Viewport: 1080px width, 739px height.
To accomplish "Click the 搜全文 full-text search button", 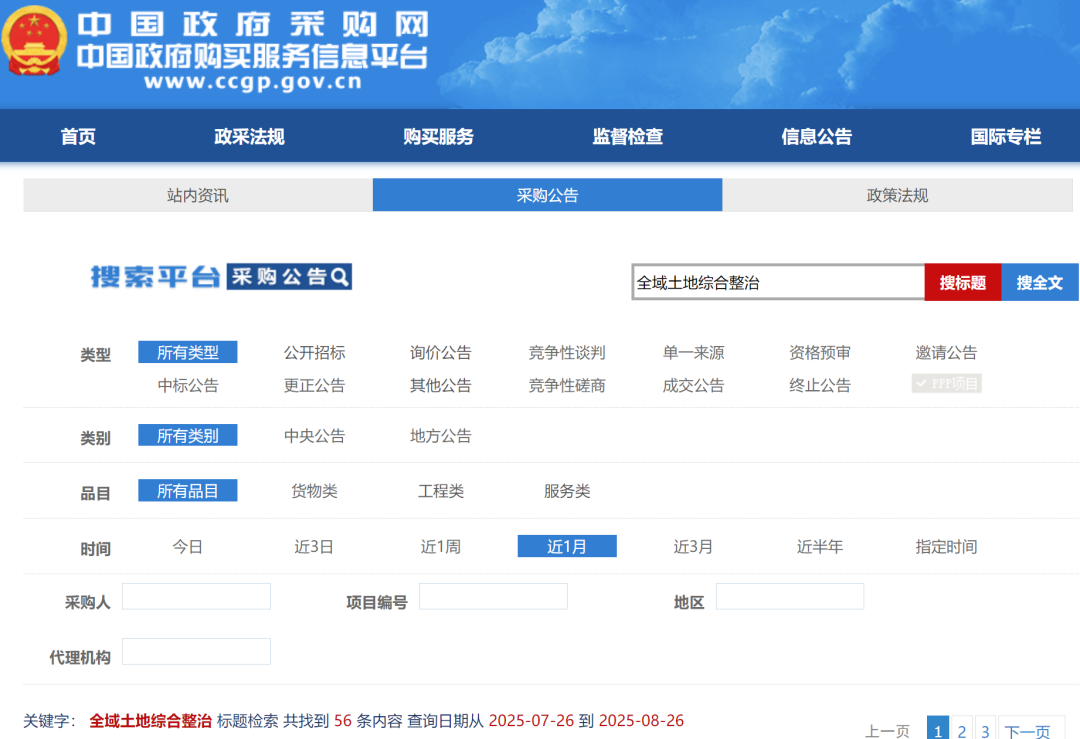I will click(1039, 282).
